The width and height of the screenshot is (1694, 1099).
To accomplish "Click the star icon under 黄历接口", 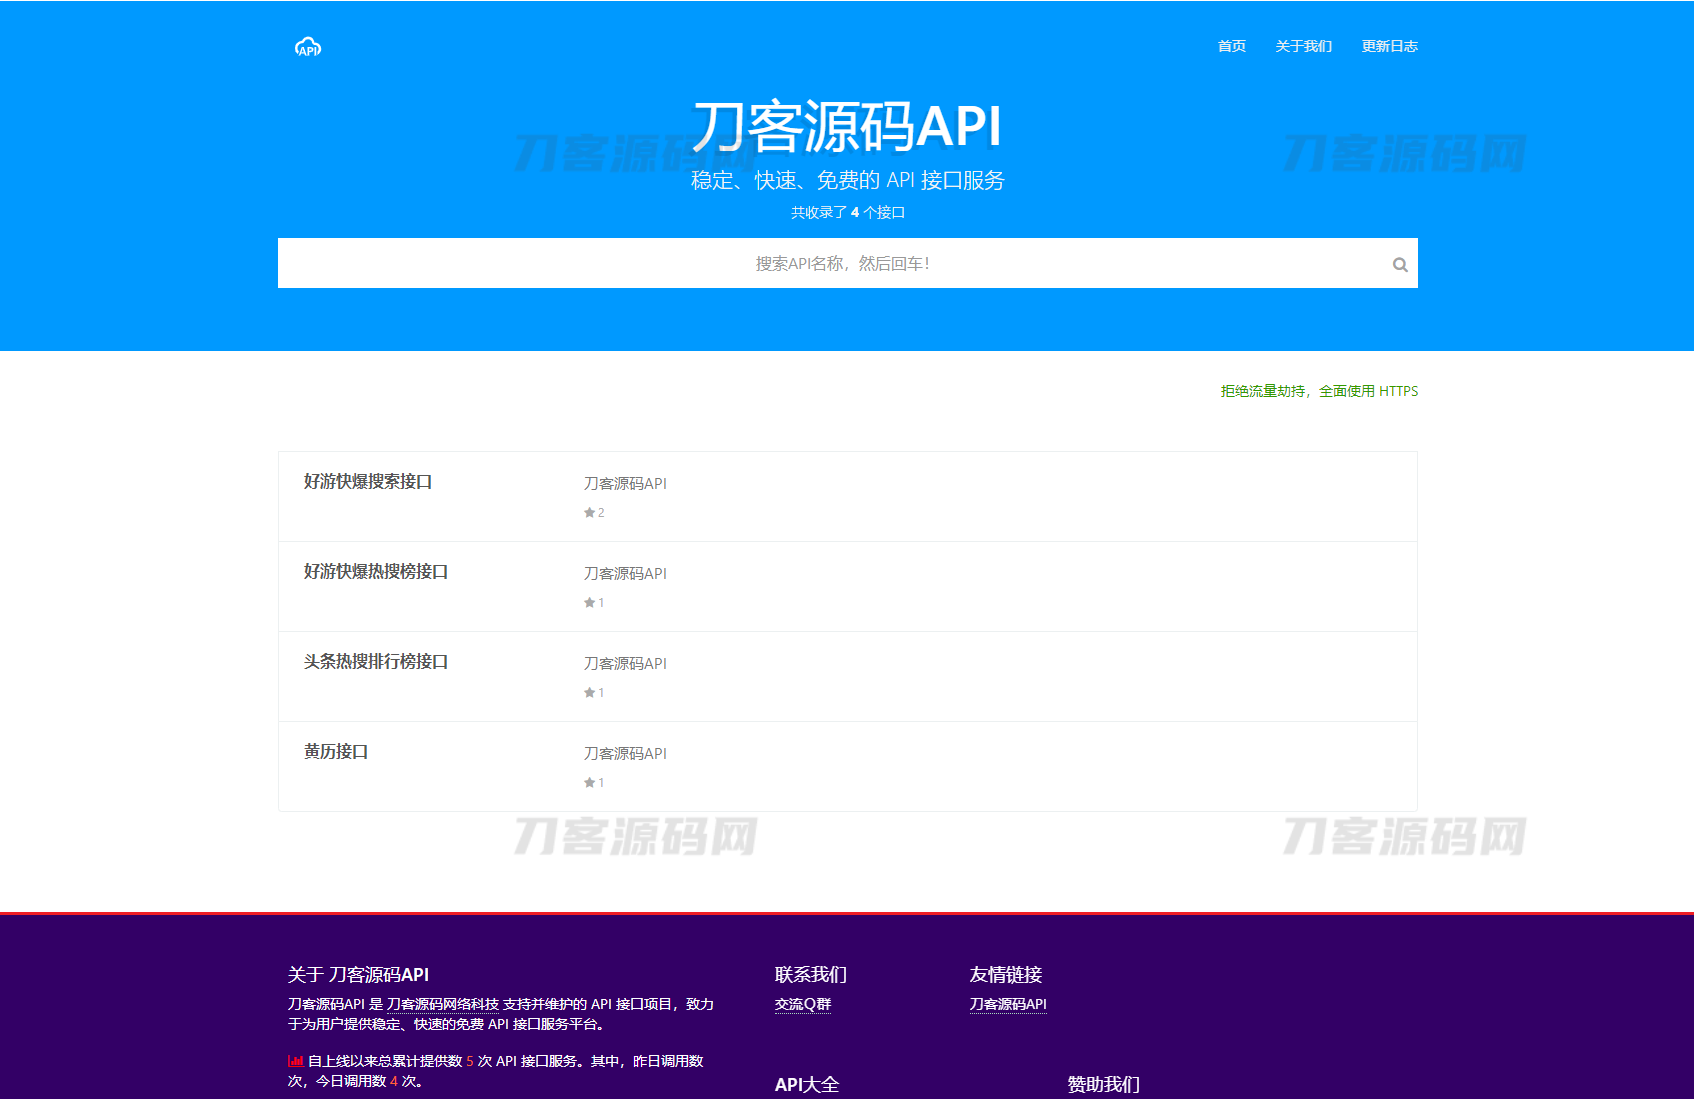I will coord(590,782).
